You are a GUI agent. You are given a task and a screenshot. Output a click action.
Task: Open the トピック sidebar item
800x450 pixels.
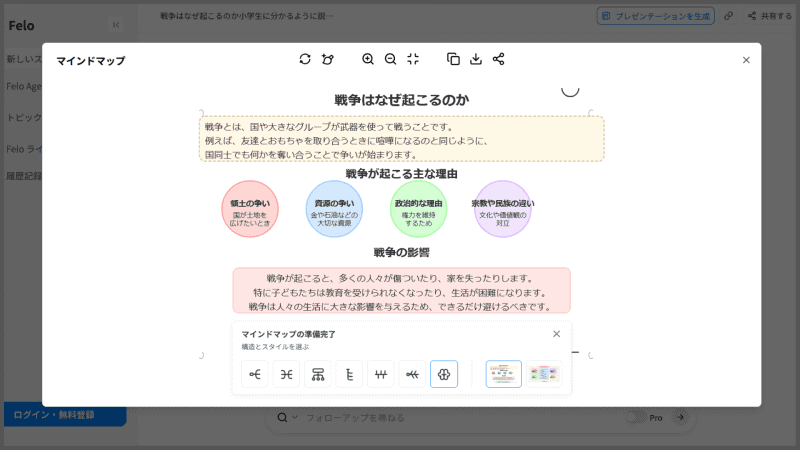pos(23,117)
